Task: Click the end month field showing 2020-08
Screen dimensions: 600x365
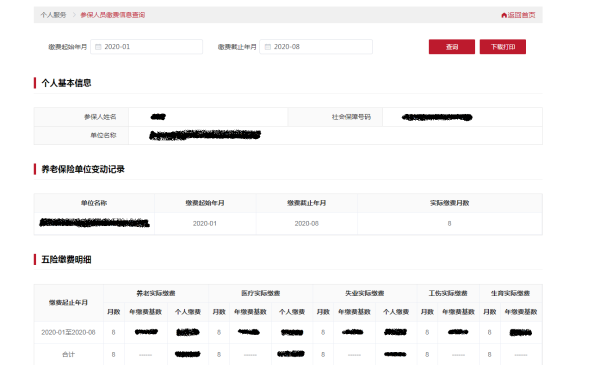Action: (316, 47)
